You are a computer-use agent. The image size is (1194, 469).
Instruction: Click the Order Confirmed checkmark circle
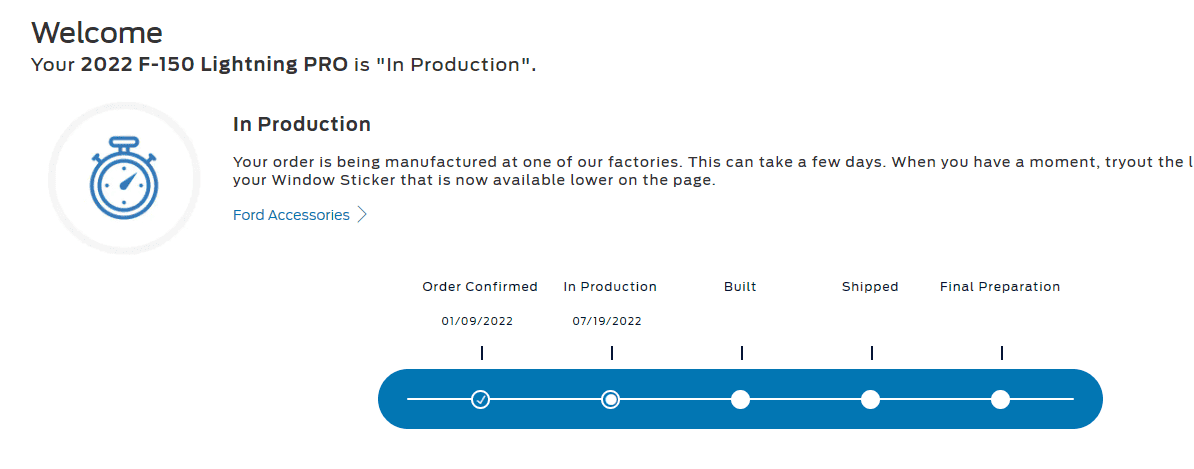(481, 400)
